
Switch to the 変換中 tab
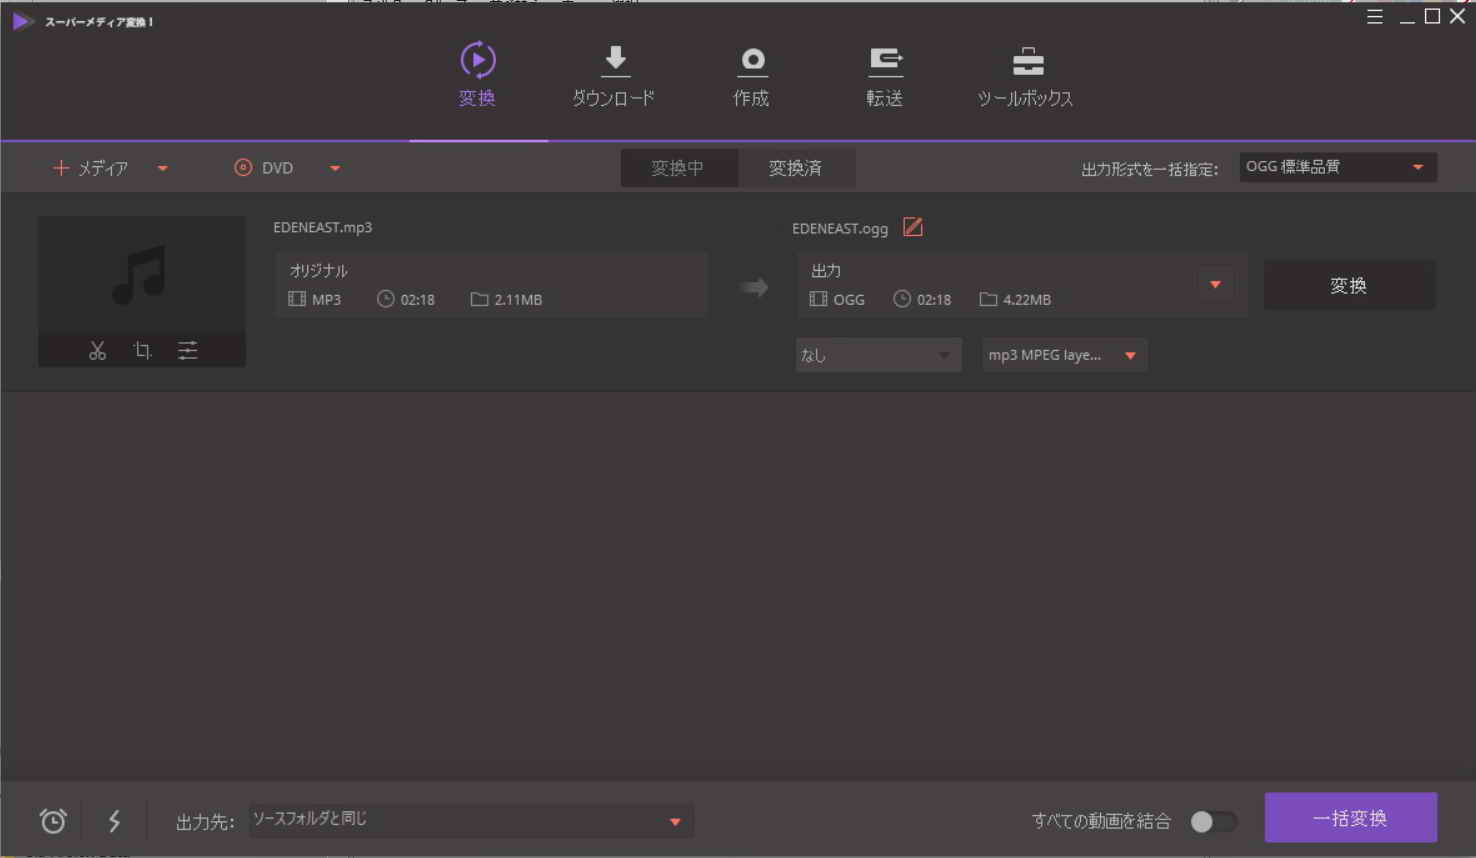678,168
